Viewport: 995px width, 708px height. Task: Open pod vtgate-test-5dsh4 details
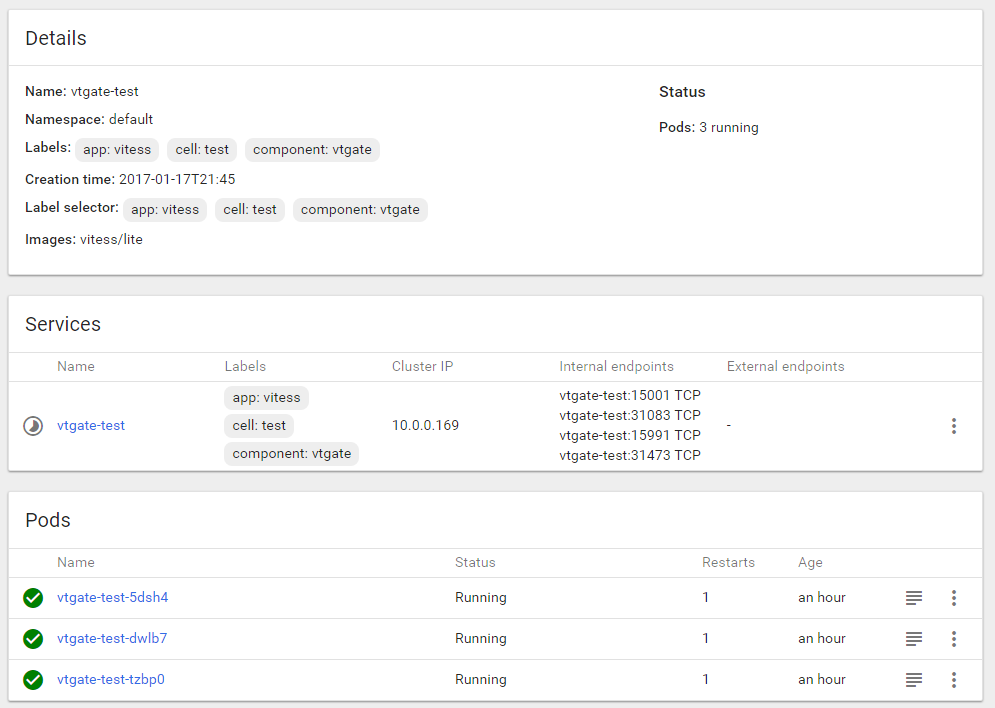pos(112,598)
